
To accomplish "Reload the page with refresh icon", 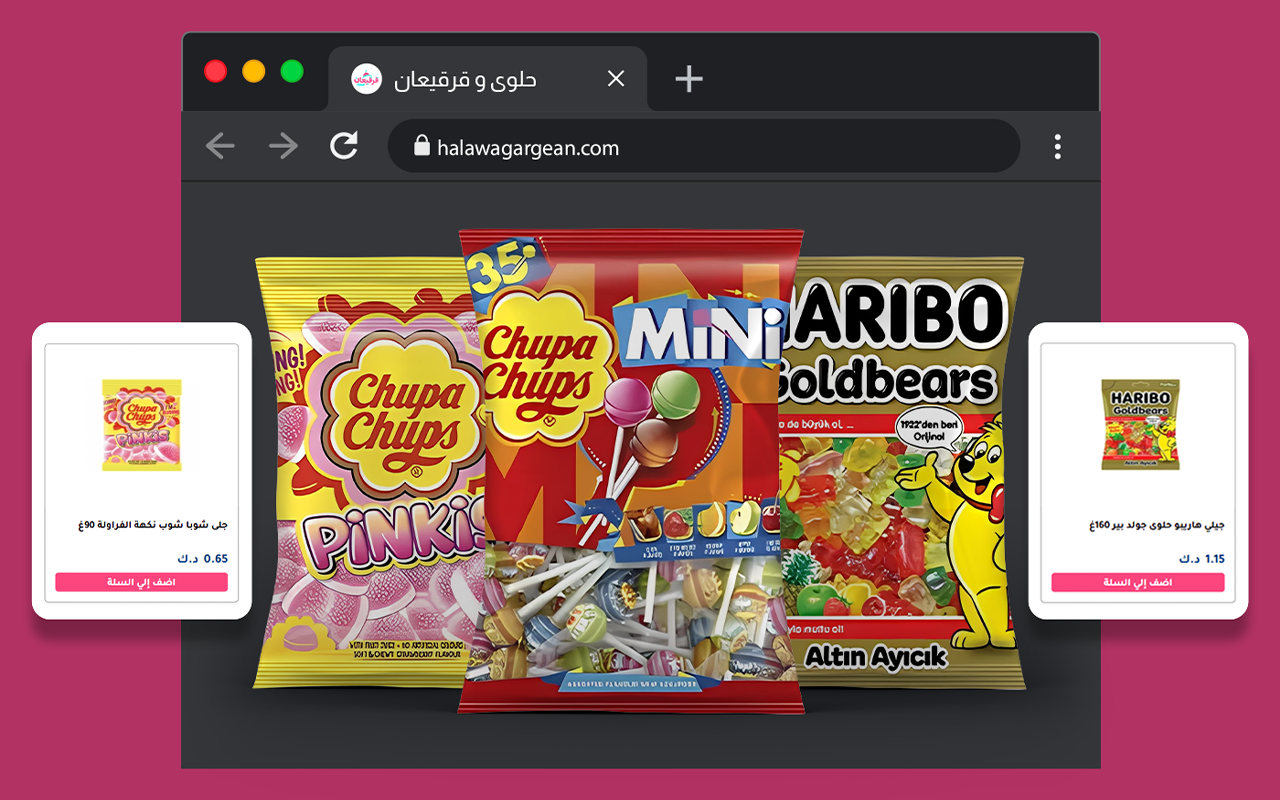I will point(344,147).
